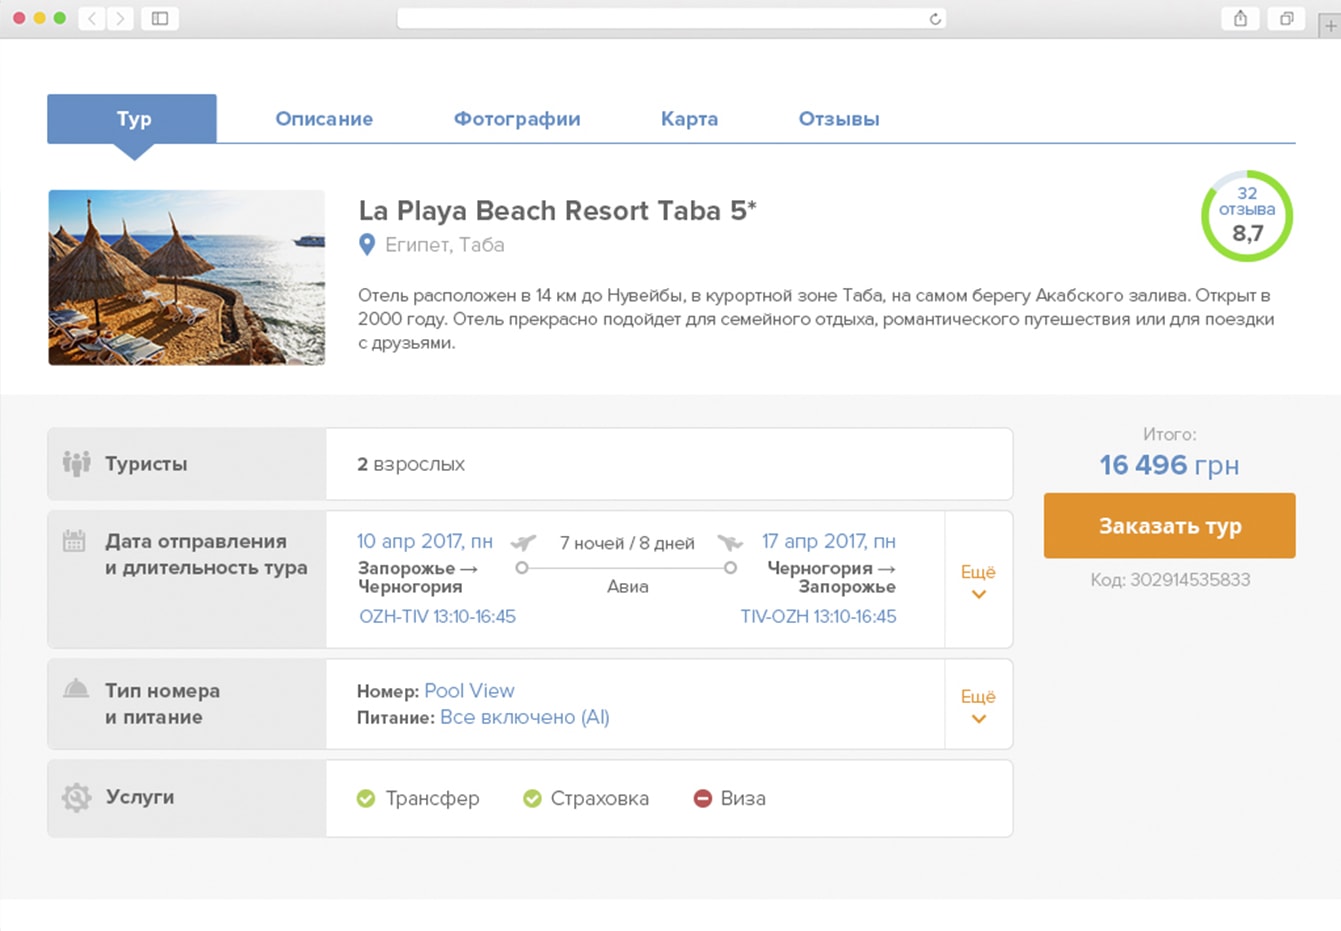Screen dimensions: 1341x931
Task: Click the departing airplane icon
Action: (x=523, y=543)
